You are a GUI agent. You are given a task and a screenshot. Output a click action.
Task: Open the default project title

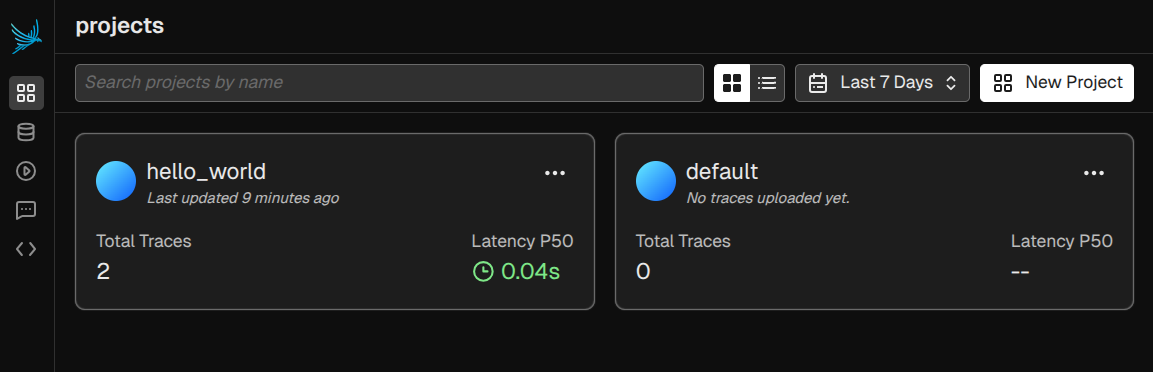[722, 172]
